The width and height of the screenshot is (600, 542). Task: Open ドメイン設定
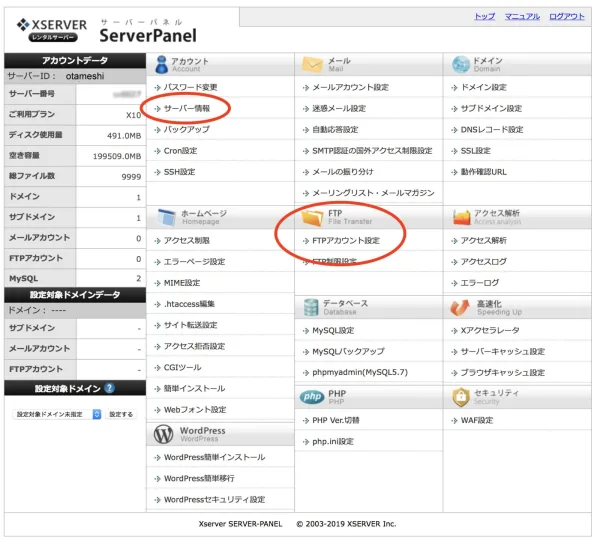(483, 87)
